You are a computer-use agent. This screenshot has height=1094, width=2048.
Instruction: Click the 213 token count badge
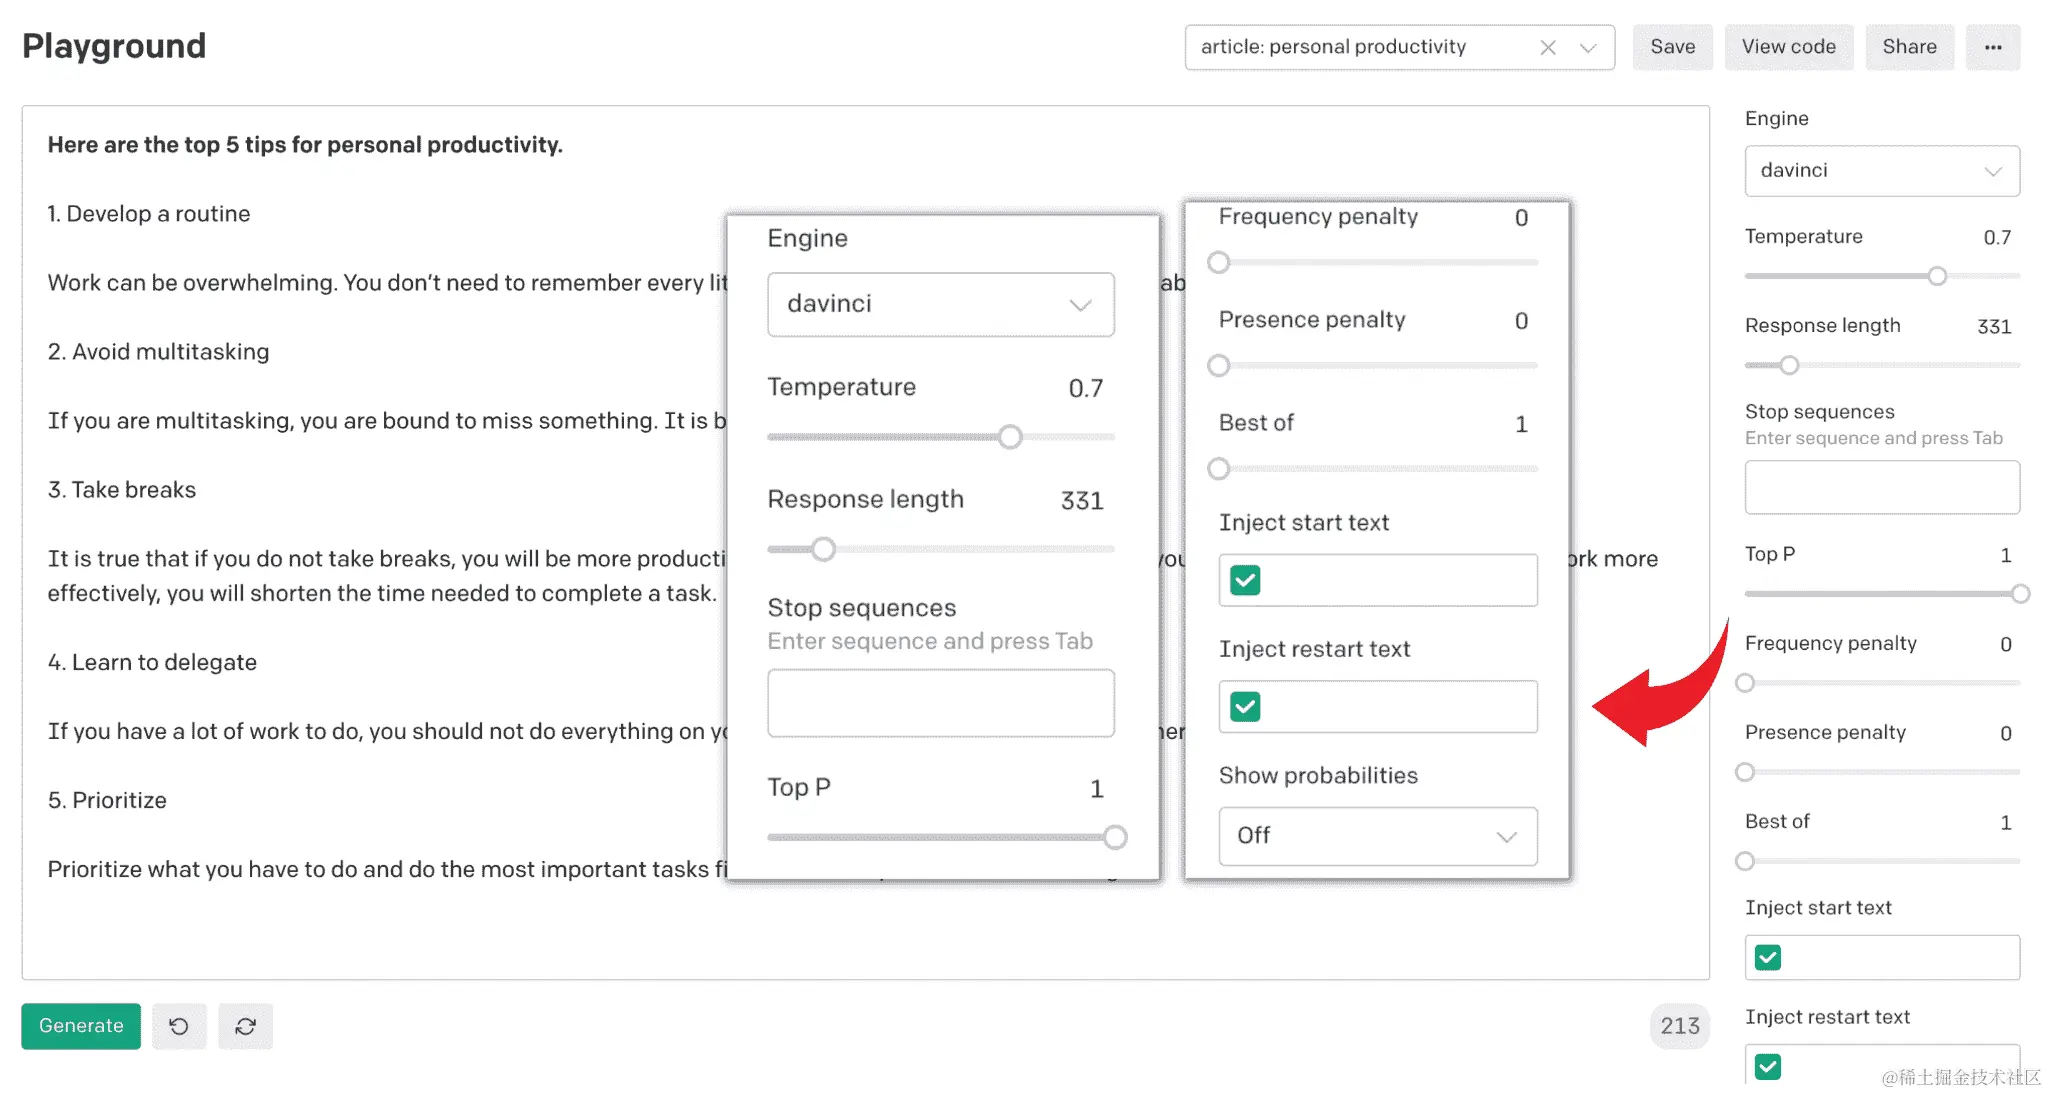click(x=1679, y=1026)
